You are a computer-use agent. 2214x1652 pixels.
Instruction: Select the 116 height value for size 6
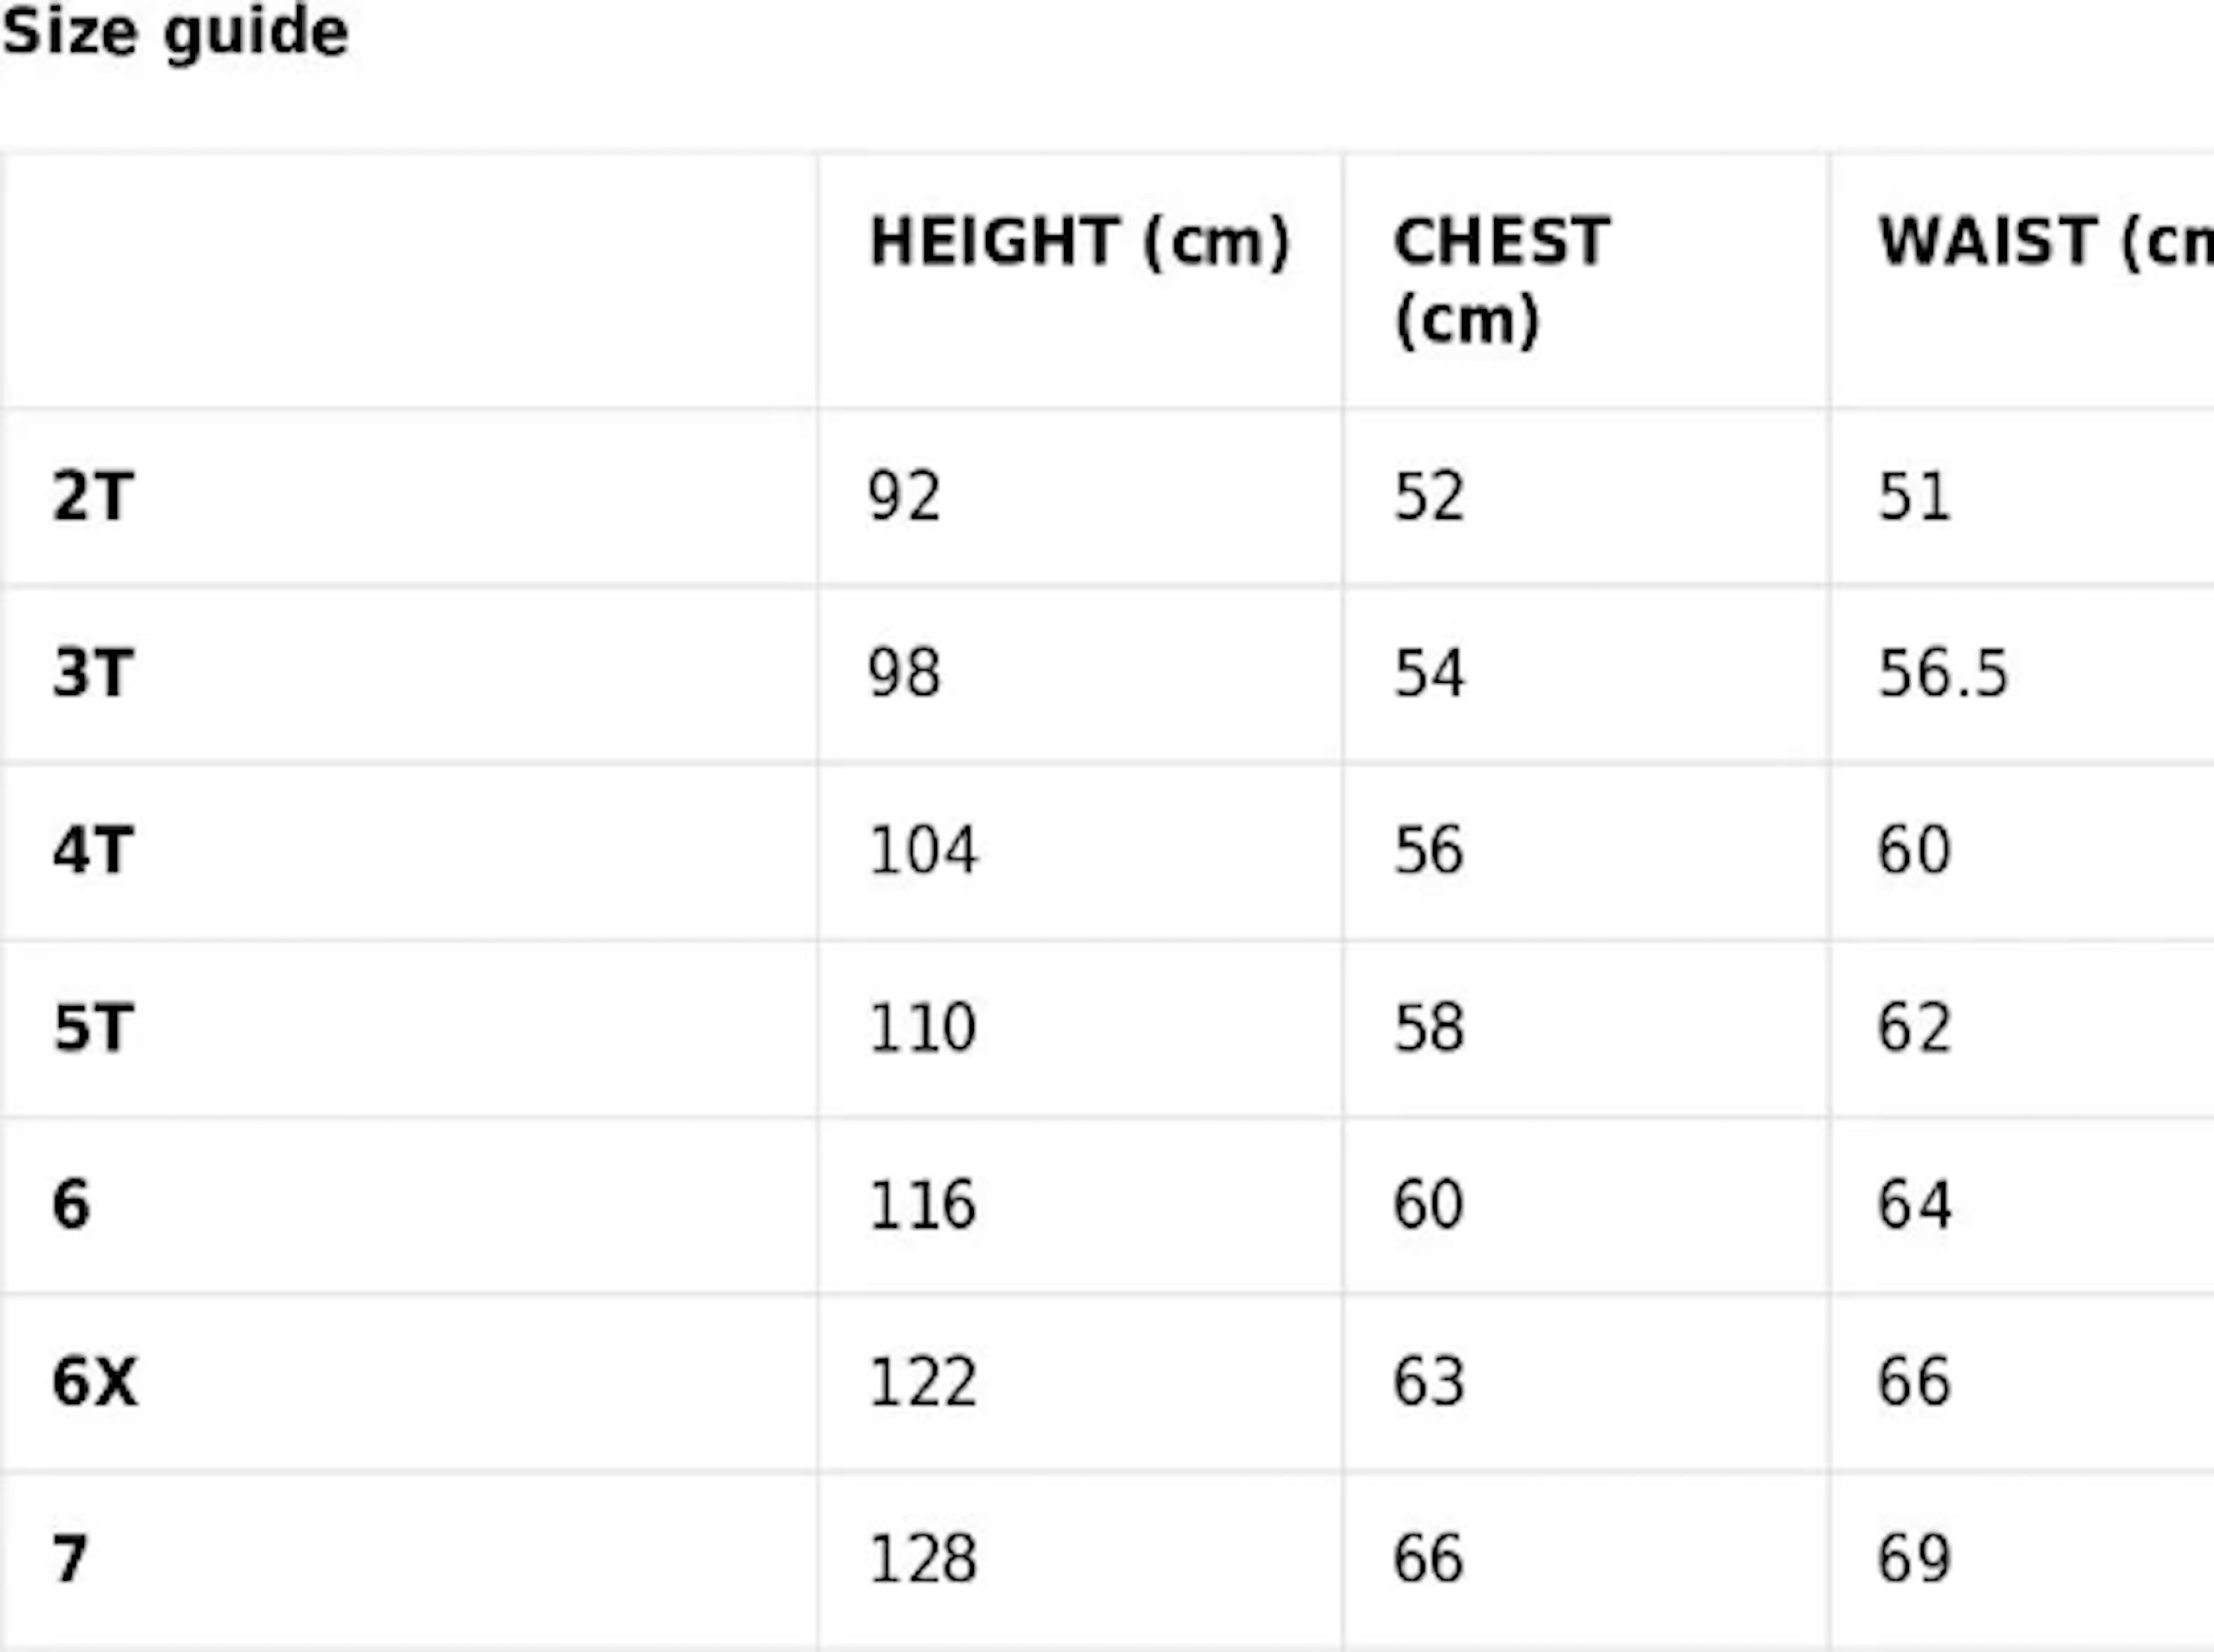point(922,1204)
